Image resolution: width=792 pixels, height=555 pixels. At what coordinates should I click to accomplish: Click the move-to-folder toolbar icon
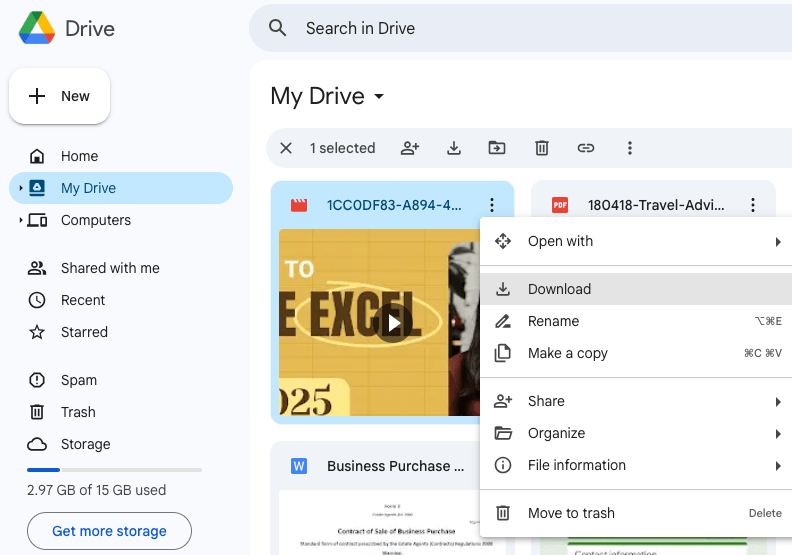pyautogui.click(x=497, y=148)
